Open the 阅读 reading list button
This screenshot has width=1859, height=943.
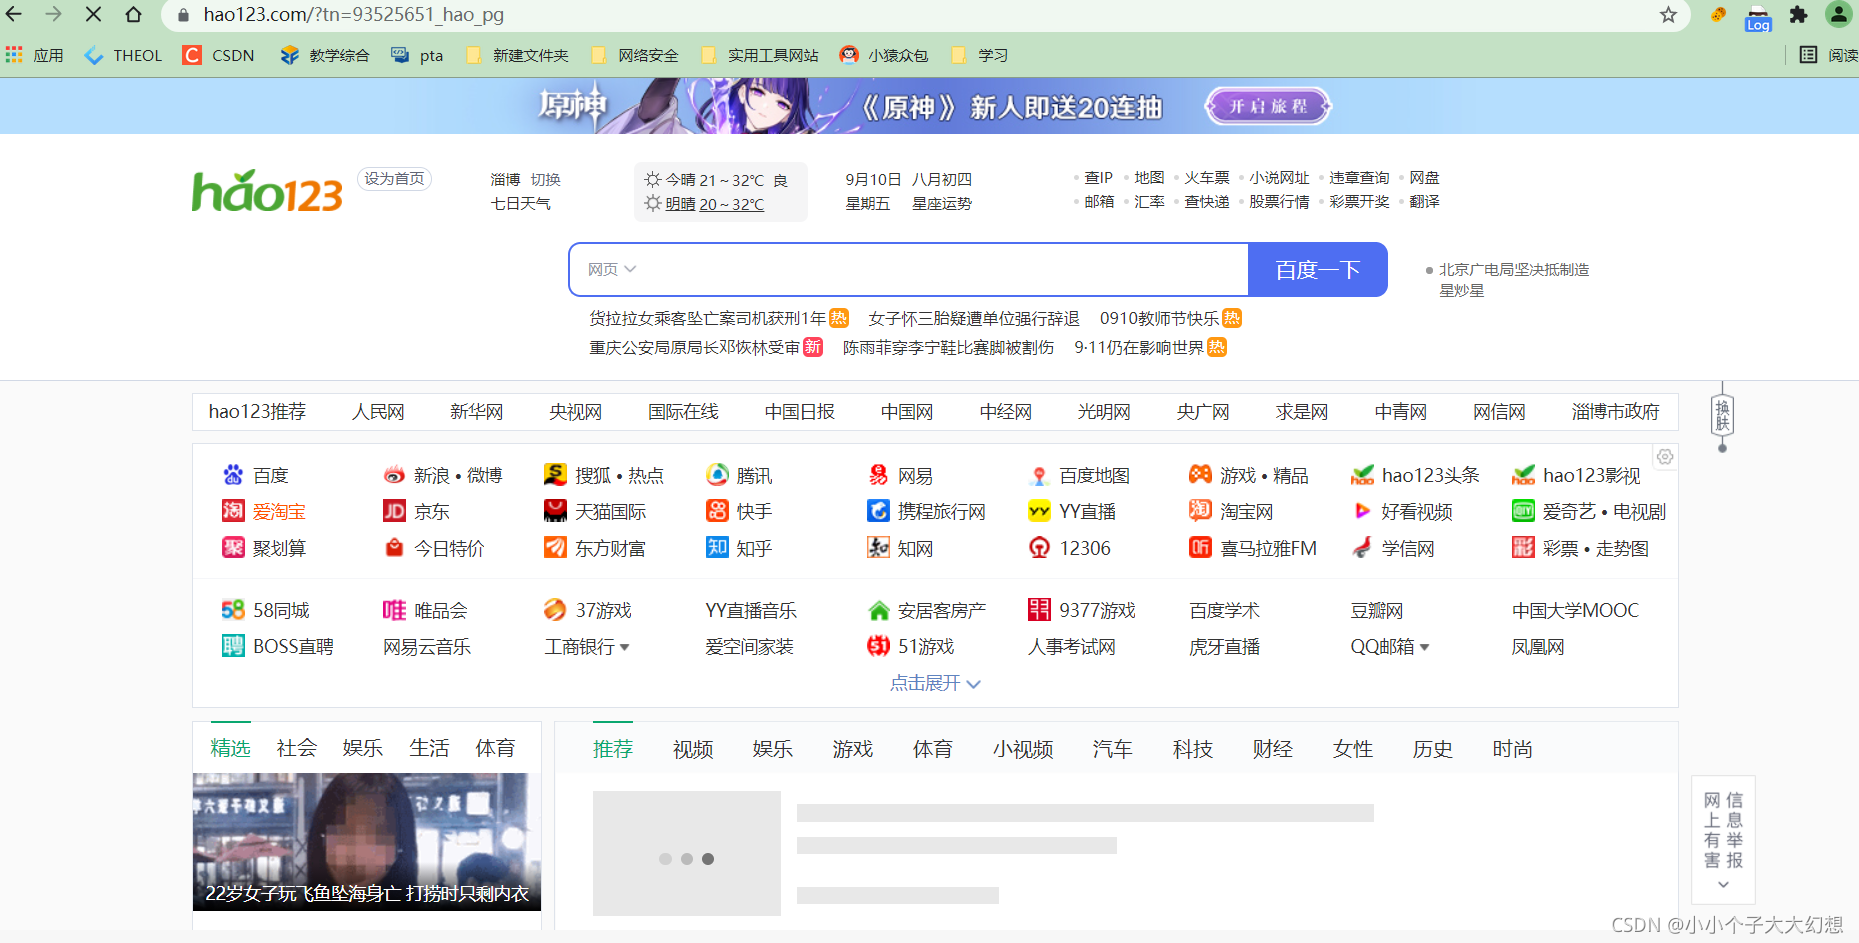1829,55
